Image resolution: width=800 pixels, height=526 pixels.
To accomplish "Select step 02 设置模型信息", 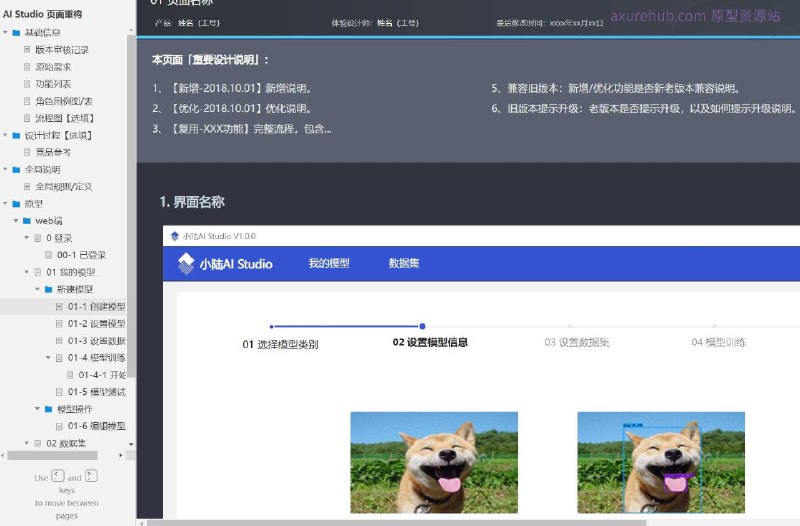I will click(430, 342).
